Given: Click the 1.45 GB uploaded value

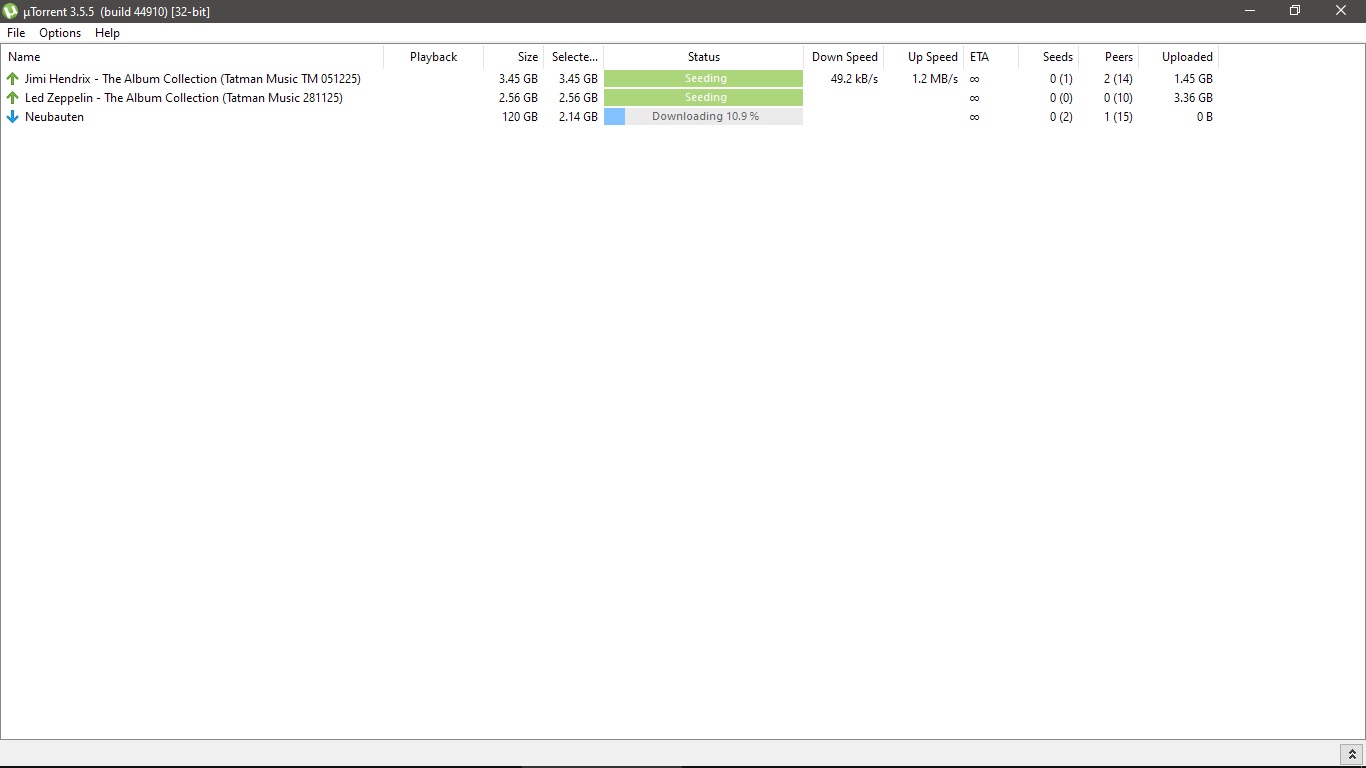Looking at the screenshot, I should 1193,78.
